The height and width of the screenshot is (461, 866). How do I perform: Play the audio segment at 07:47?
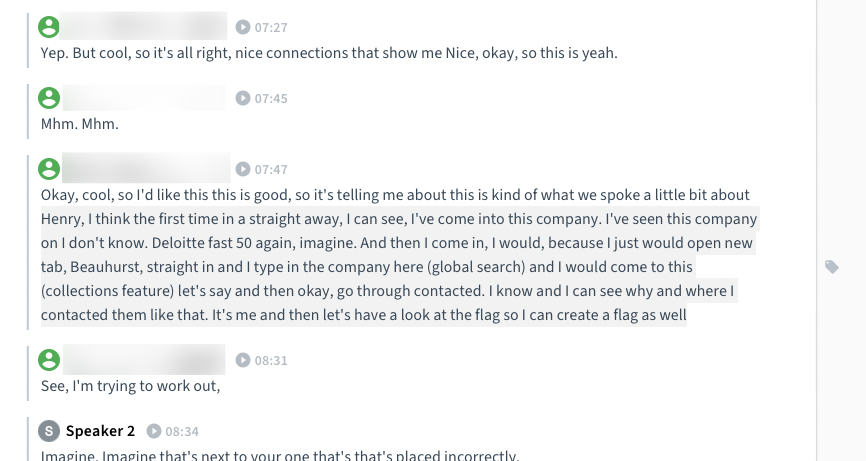[x=242, y=169]
